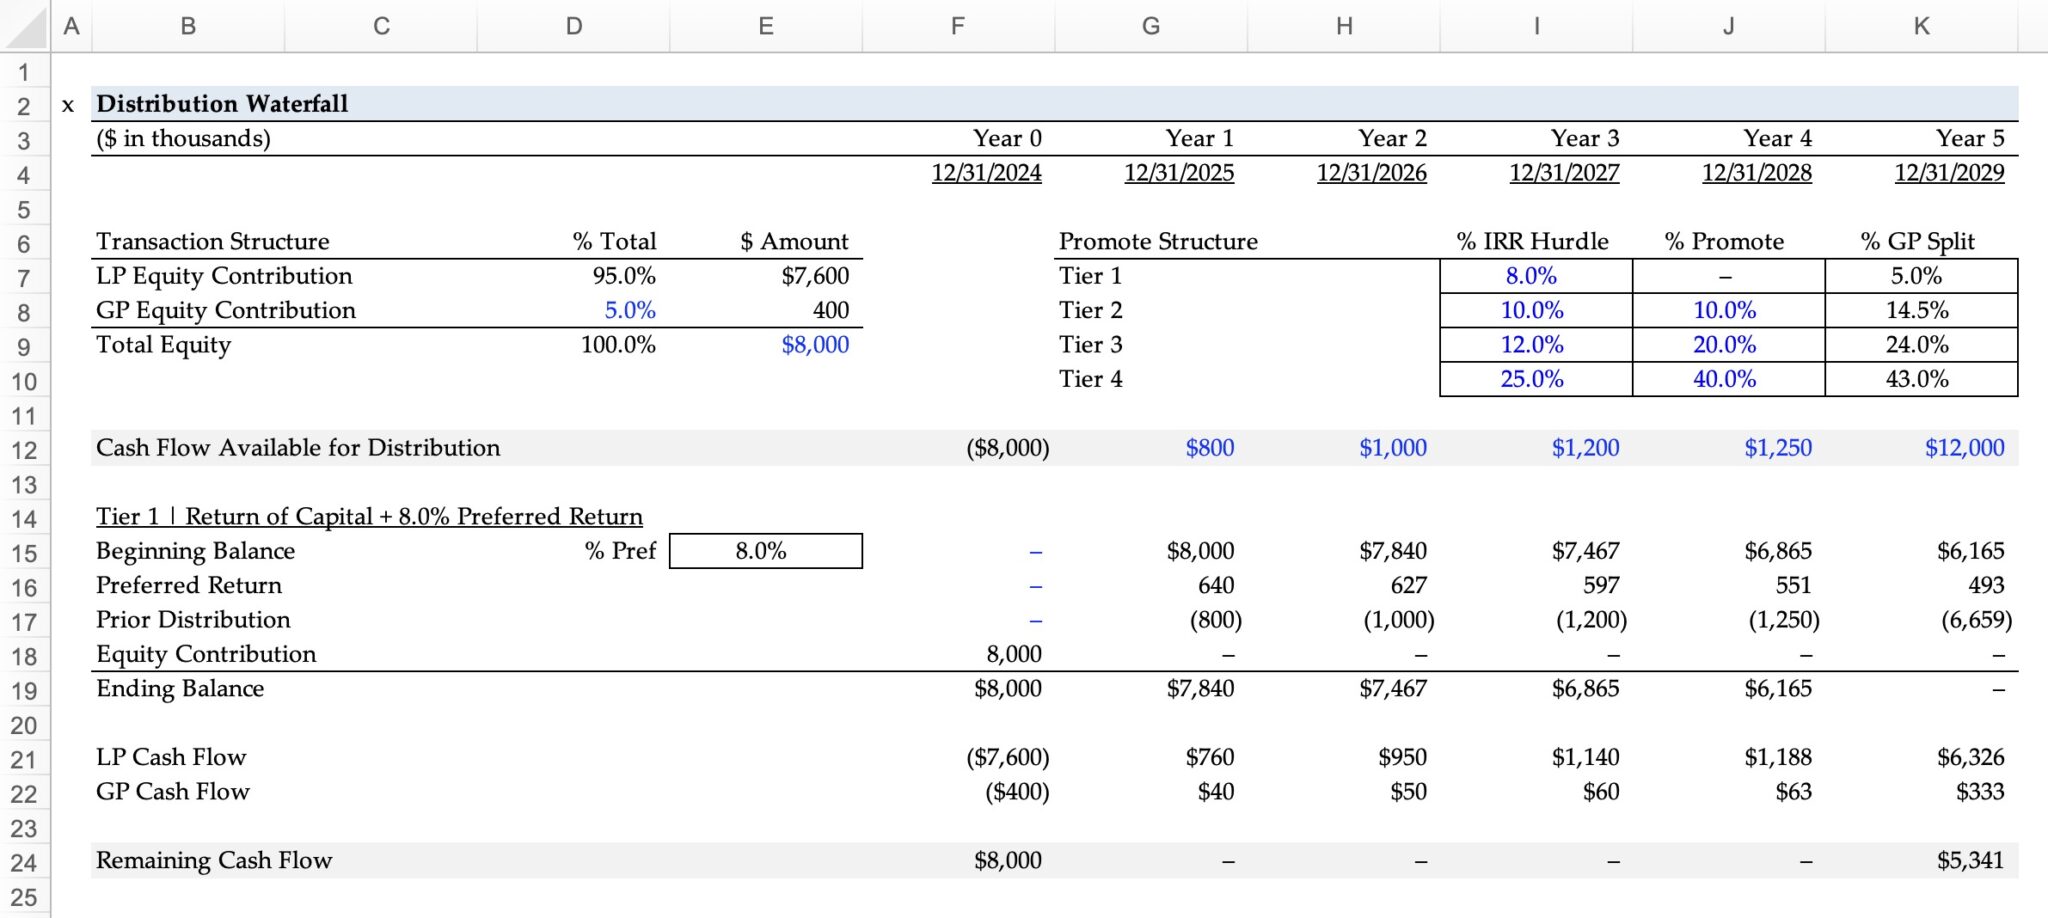Click Tier 1 IRR Hurdle 8.0% cell

[x=1531, y=276]
